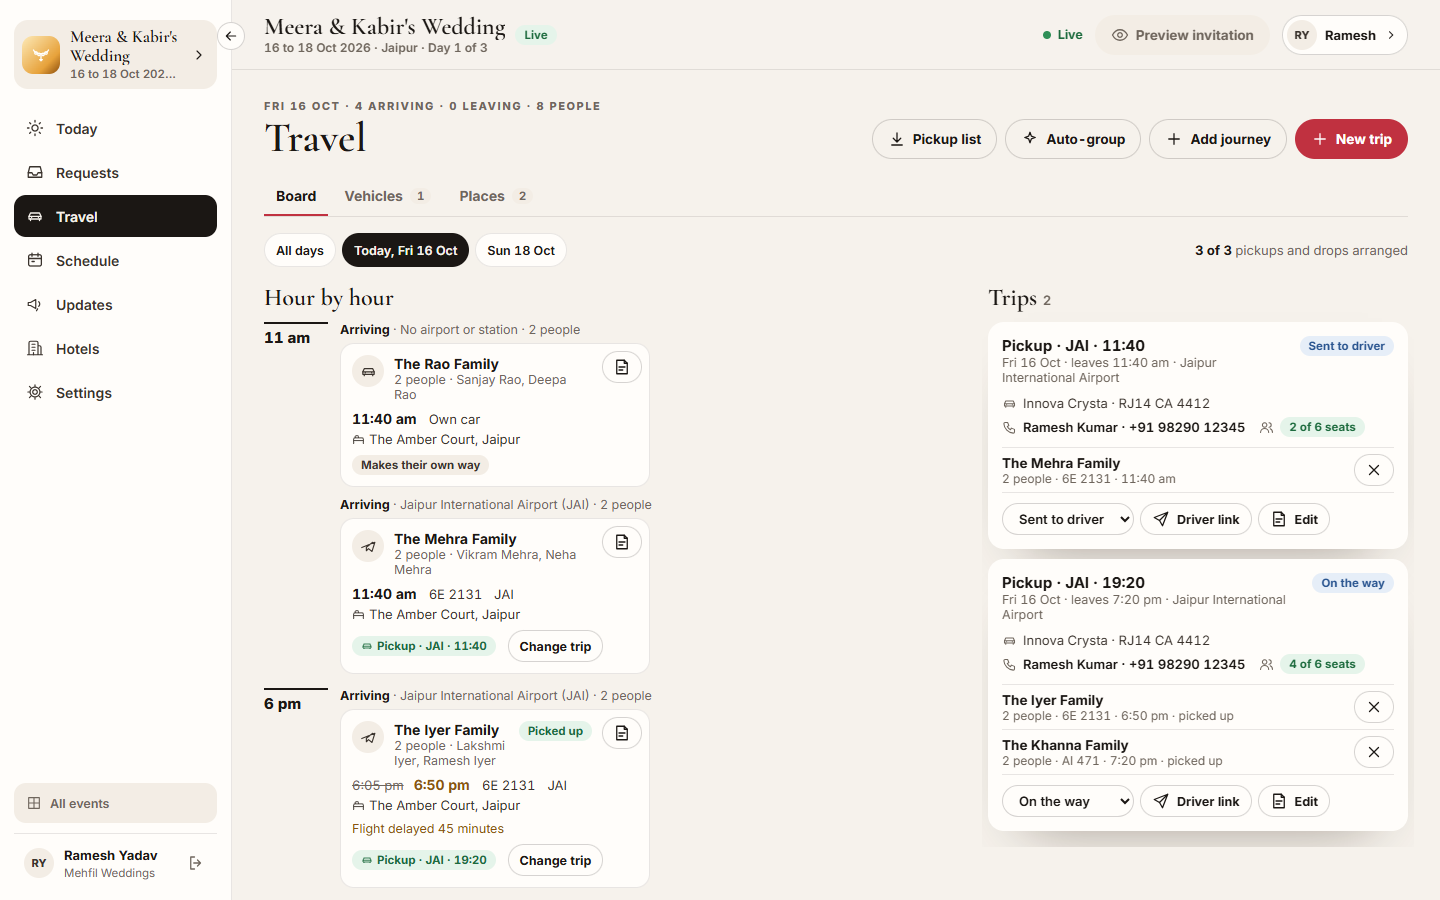Screen dimensions: 1440x900
Task: Open notes icon on Rao Family card
Action: pos(622,367)
